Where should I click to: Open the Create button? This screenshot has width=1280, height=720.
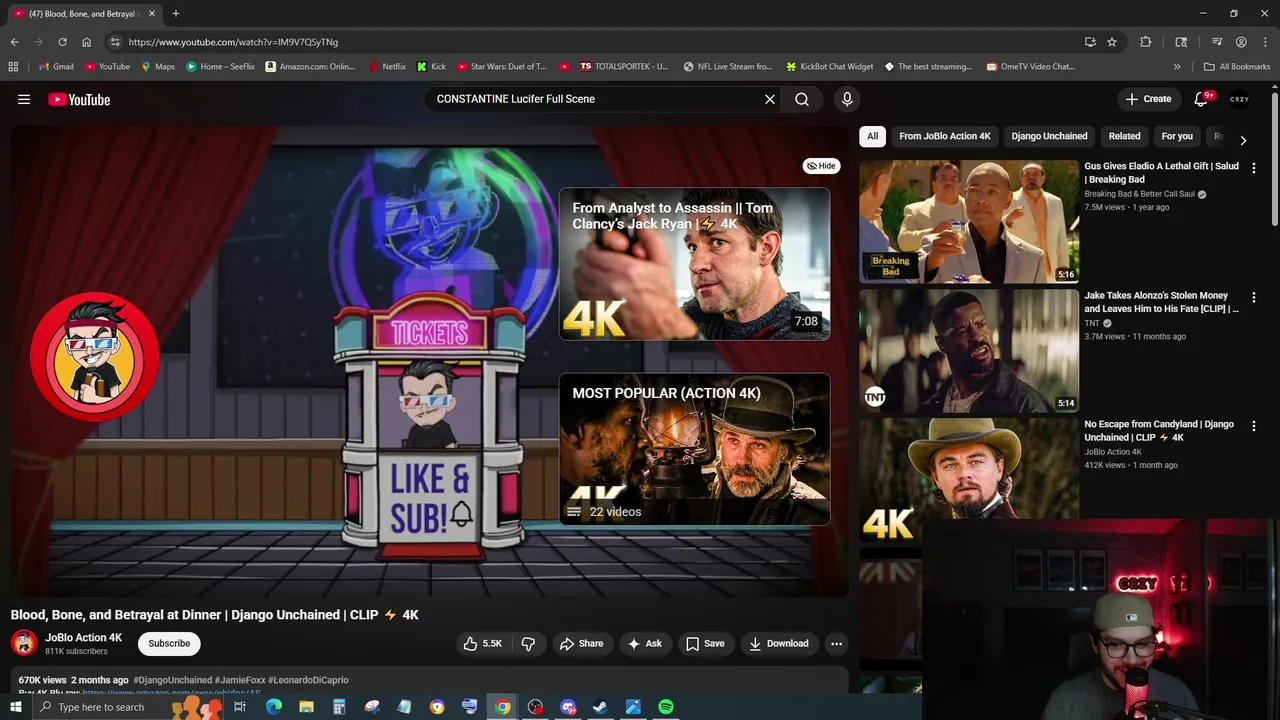tap(1148, 99)
